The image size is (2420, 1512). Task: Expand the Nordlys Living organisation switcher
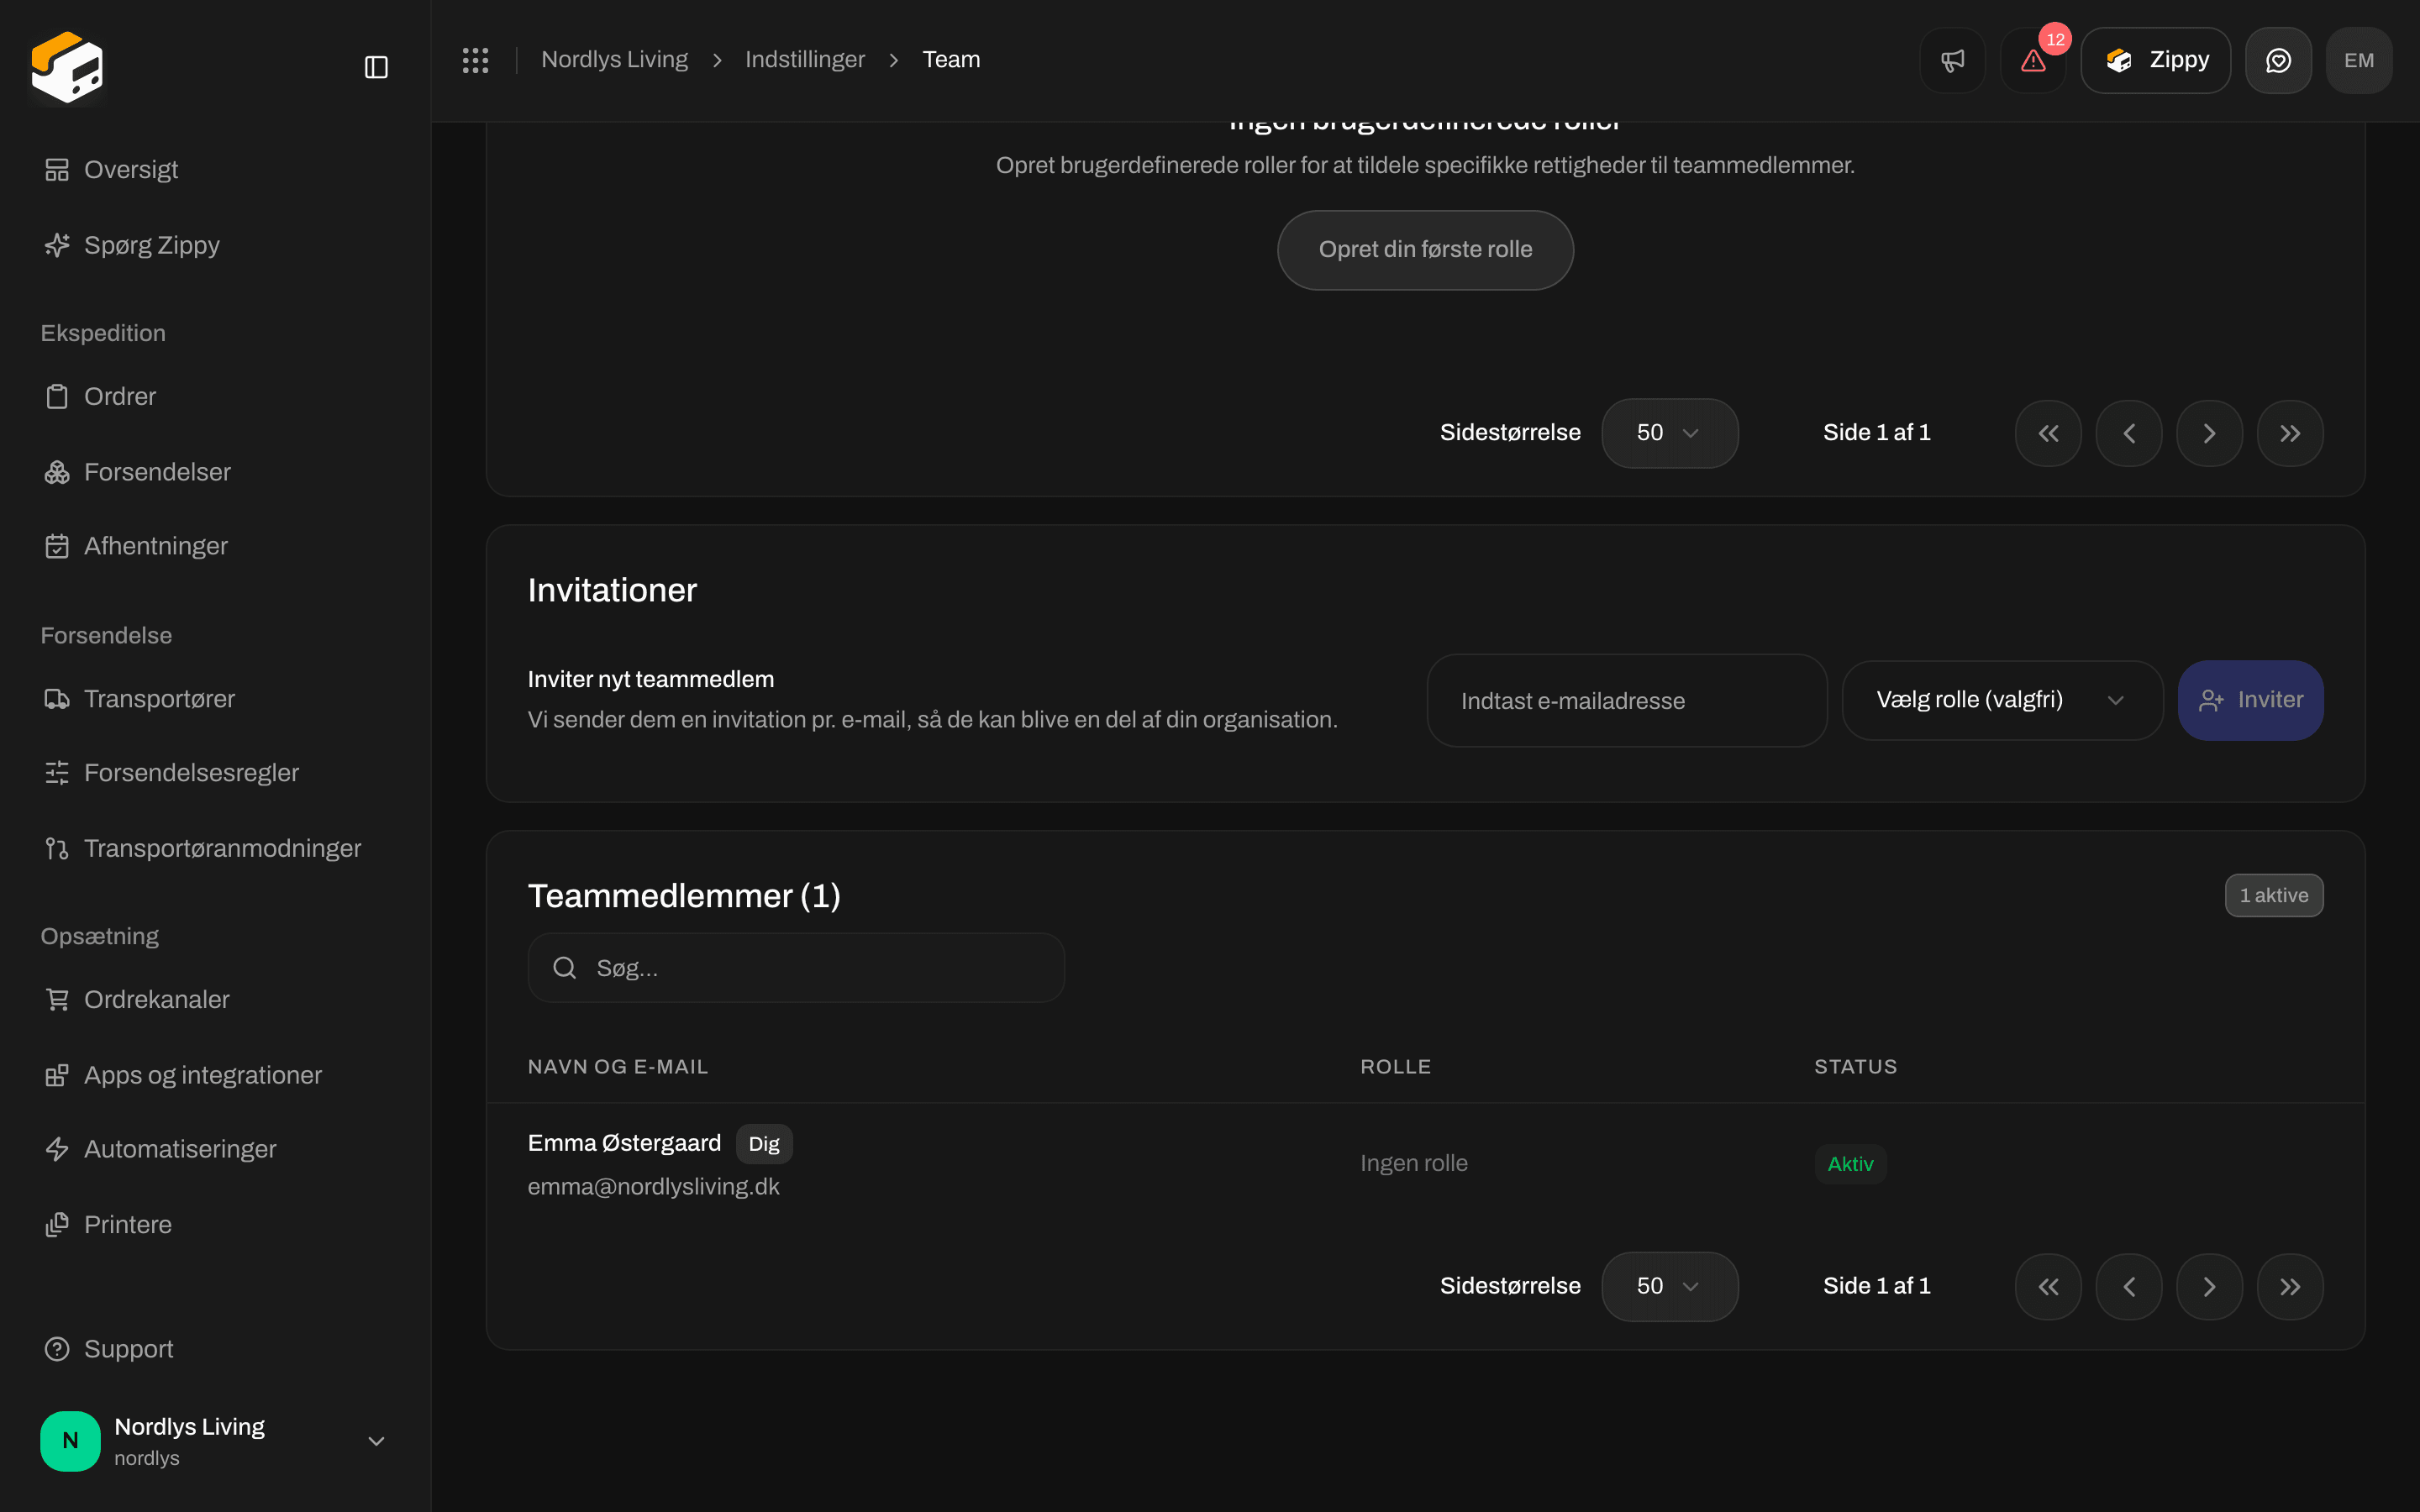point(215,1440)
